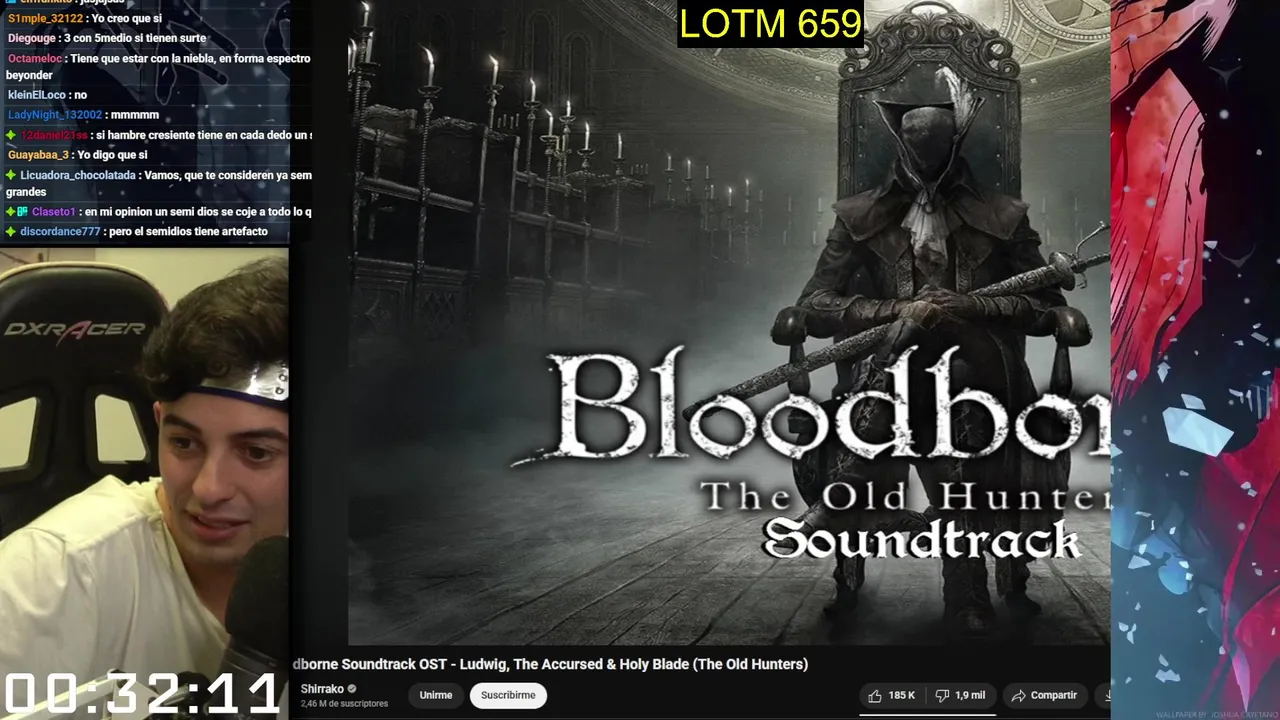Click the cyan badge before Claseto1
The height and width of the screenshot is (720, 1280).
coord(22,212)
